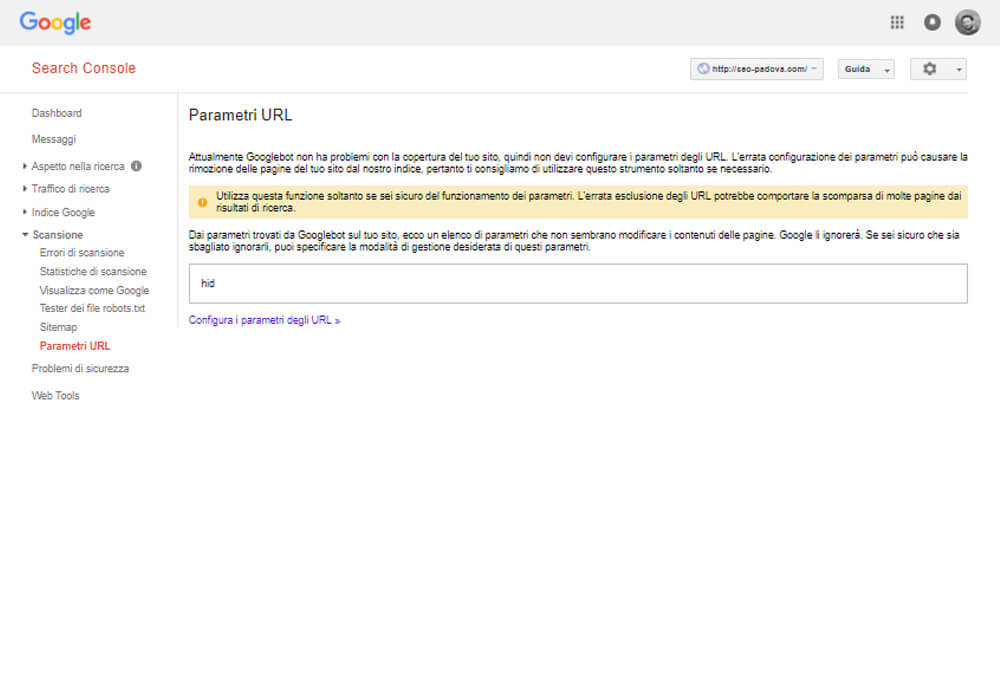Open the Guida help dropdown
This screenshot has height=682, width=1000.
[x=866, y=69]
